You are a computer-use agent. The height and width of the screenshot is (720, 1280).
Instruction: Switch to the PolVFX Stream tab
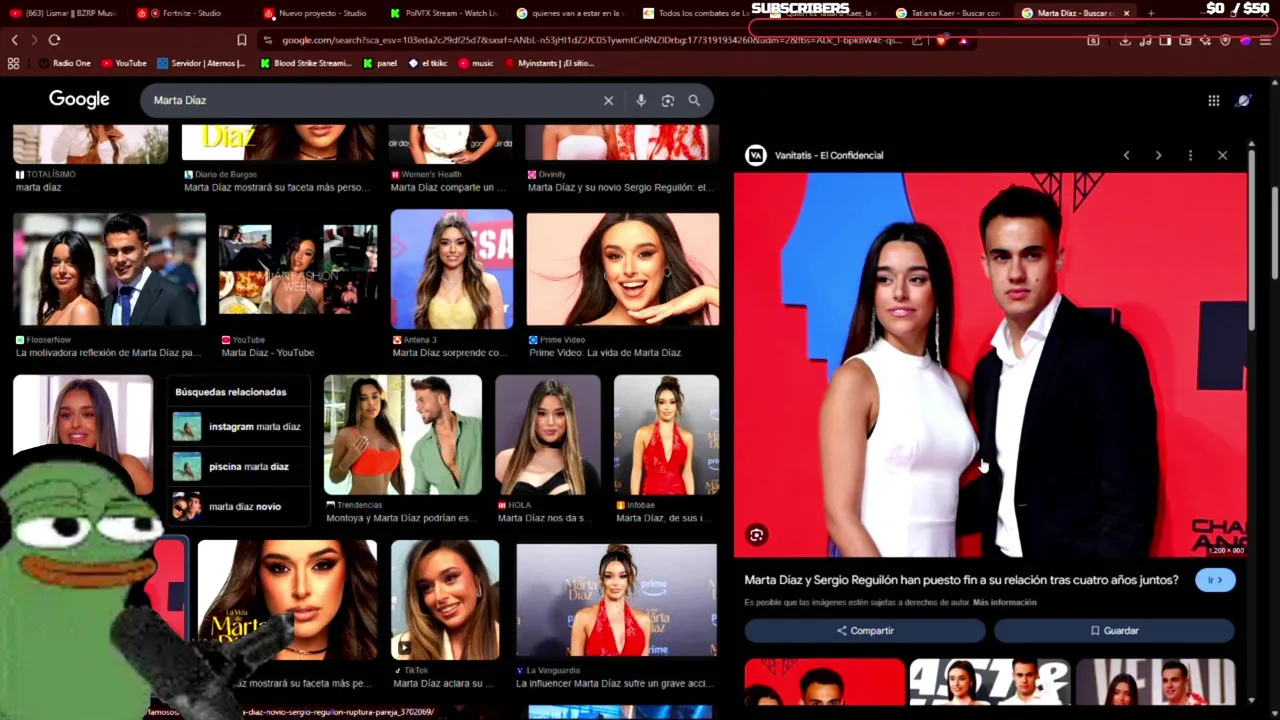pos(443,13)
